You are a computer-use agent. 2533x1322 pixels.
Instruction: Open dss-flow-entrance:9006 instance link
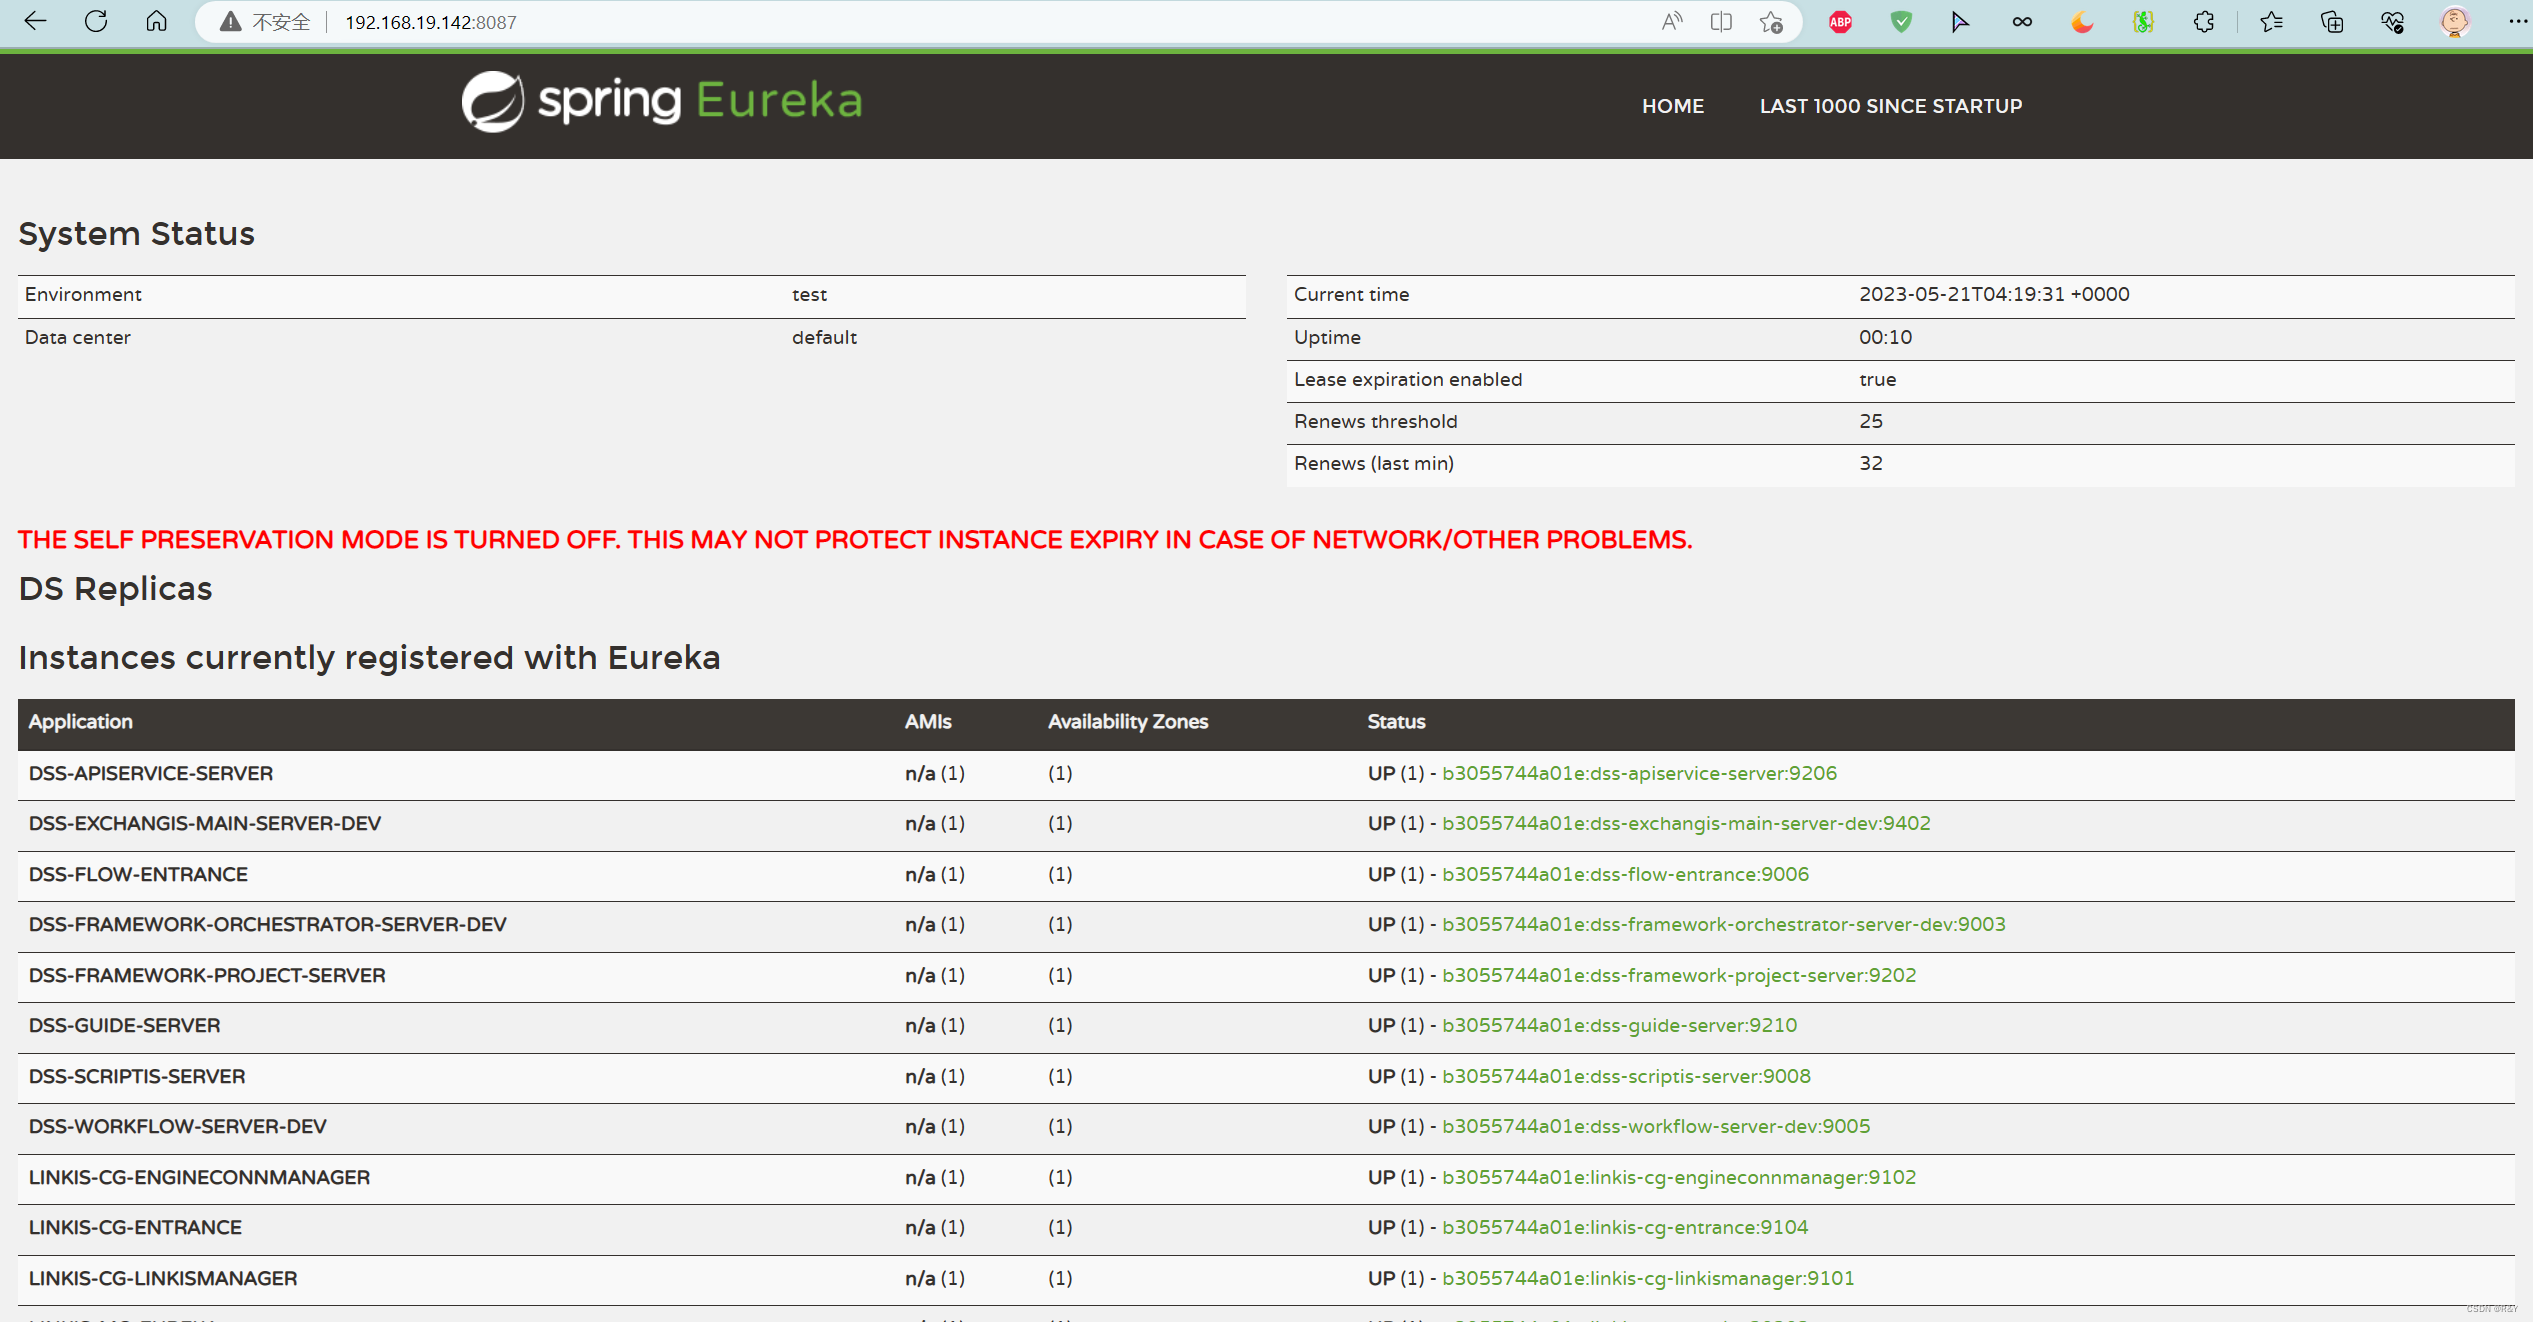(1624, 874)
